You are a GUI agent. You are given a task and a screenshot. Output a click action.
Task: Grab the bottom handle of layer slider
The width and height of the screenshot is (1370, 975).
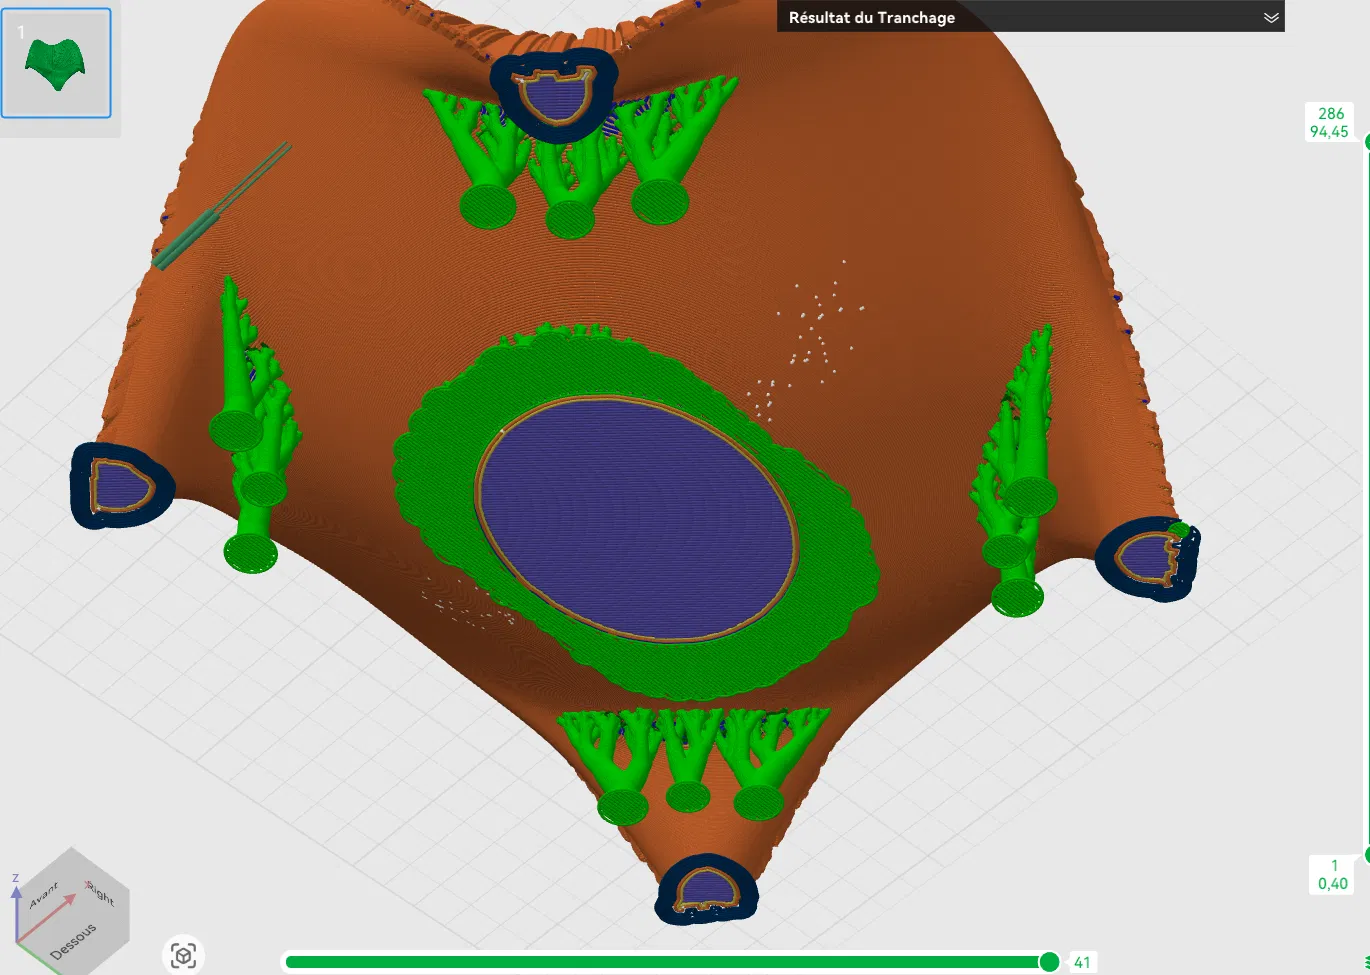point(1366,855)
